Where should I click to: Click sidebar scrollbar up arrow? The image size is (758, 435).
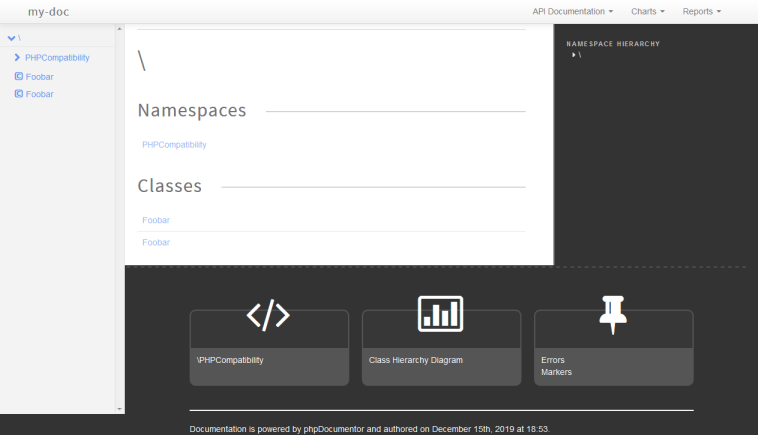(x=119, y=29)
